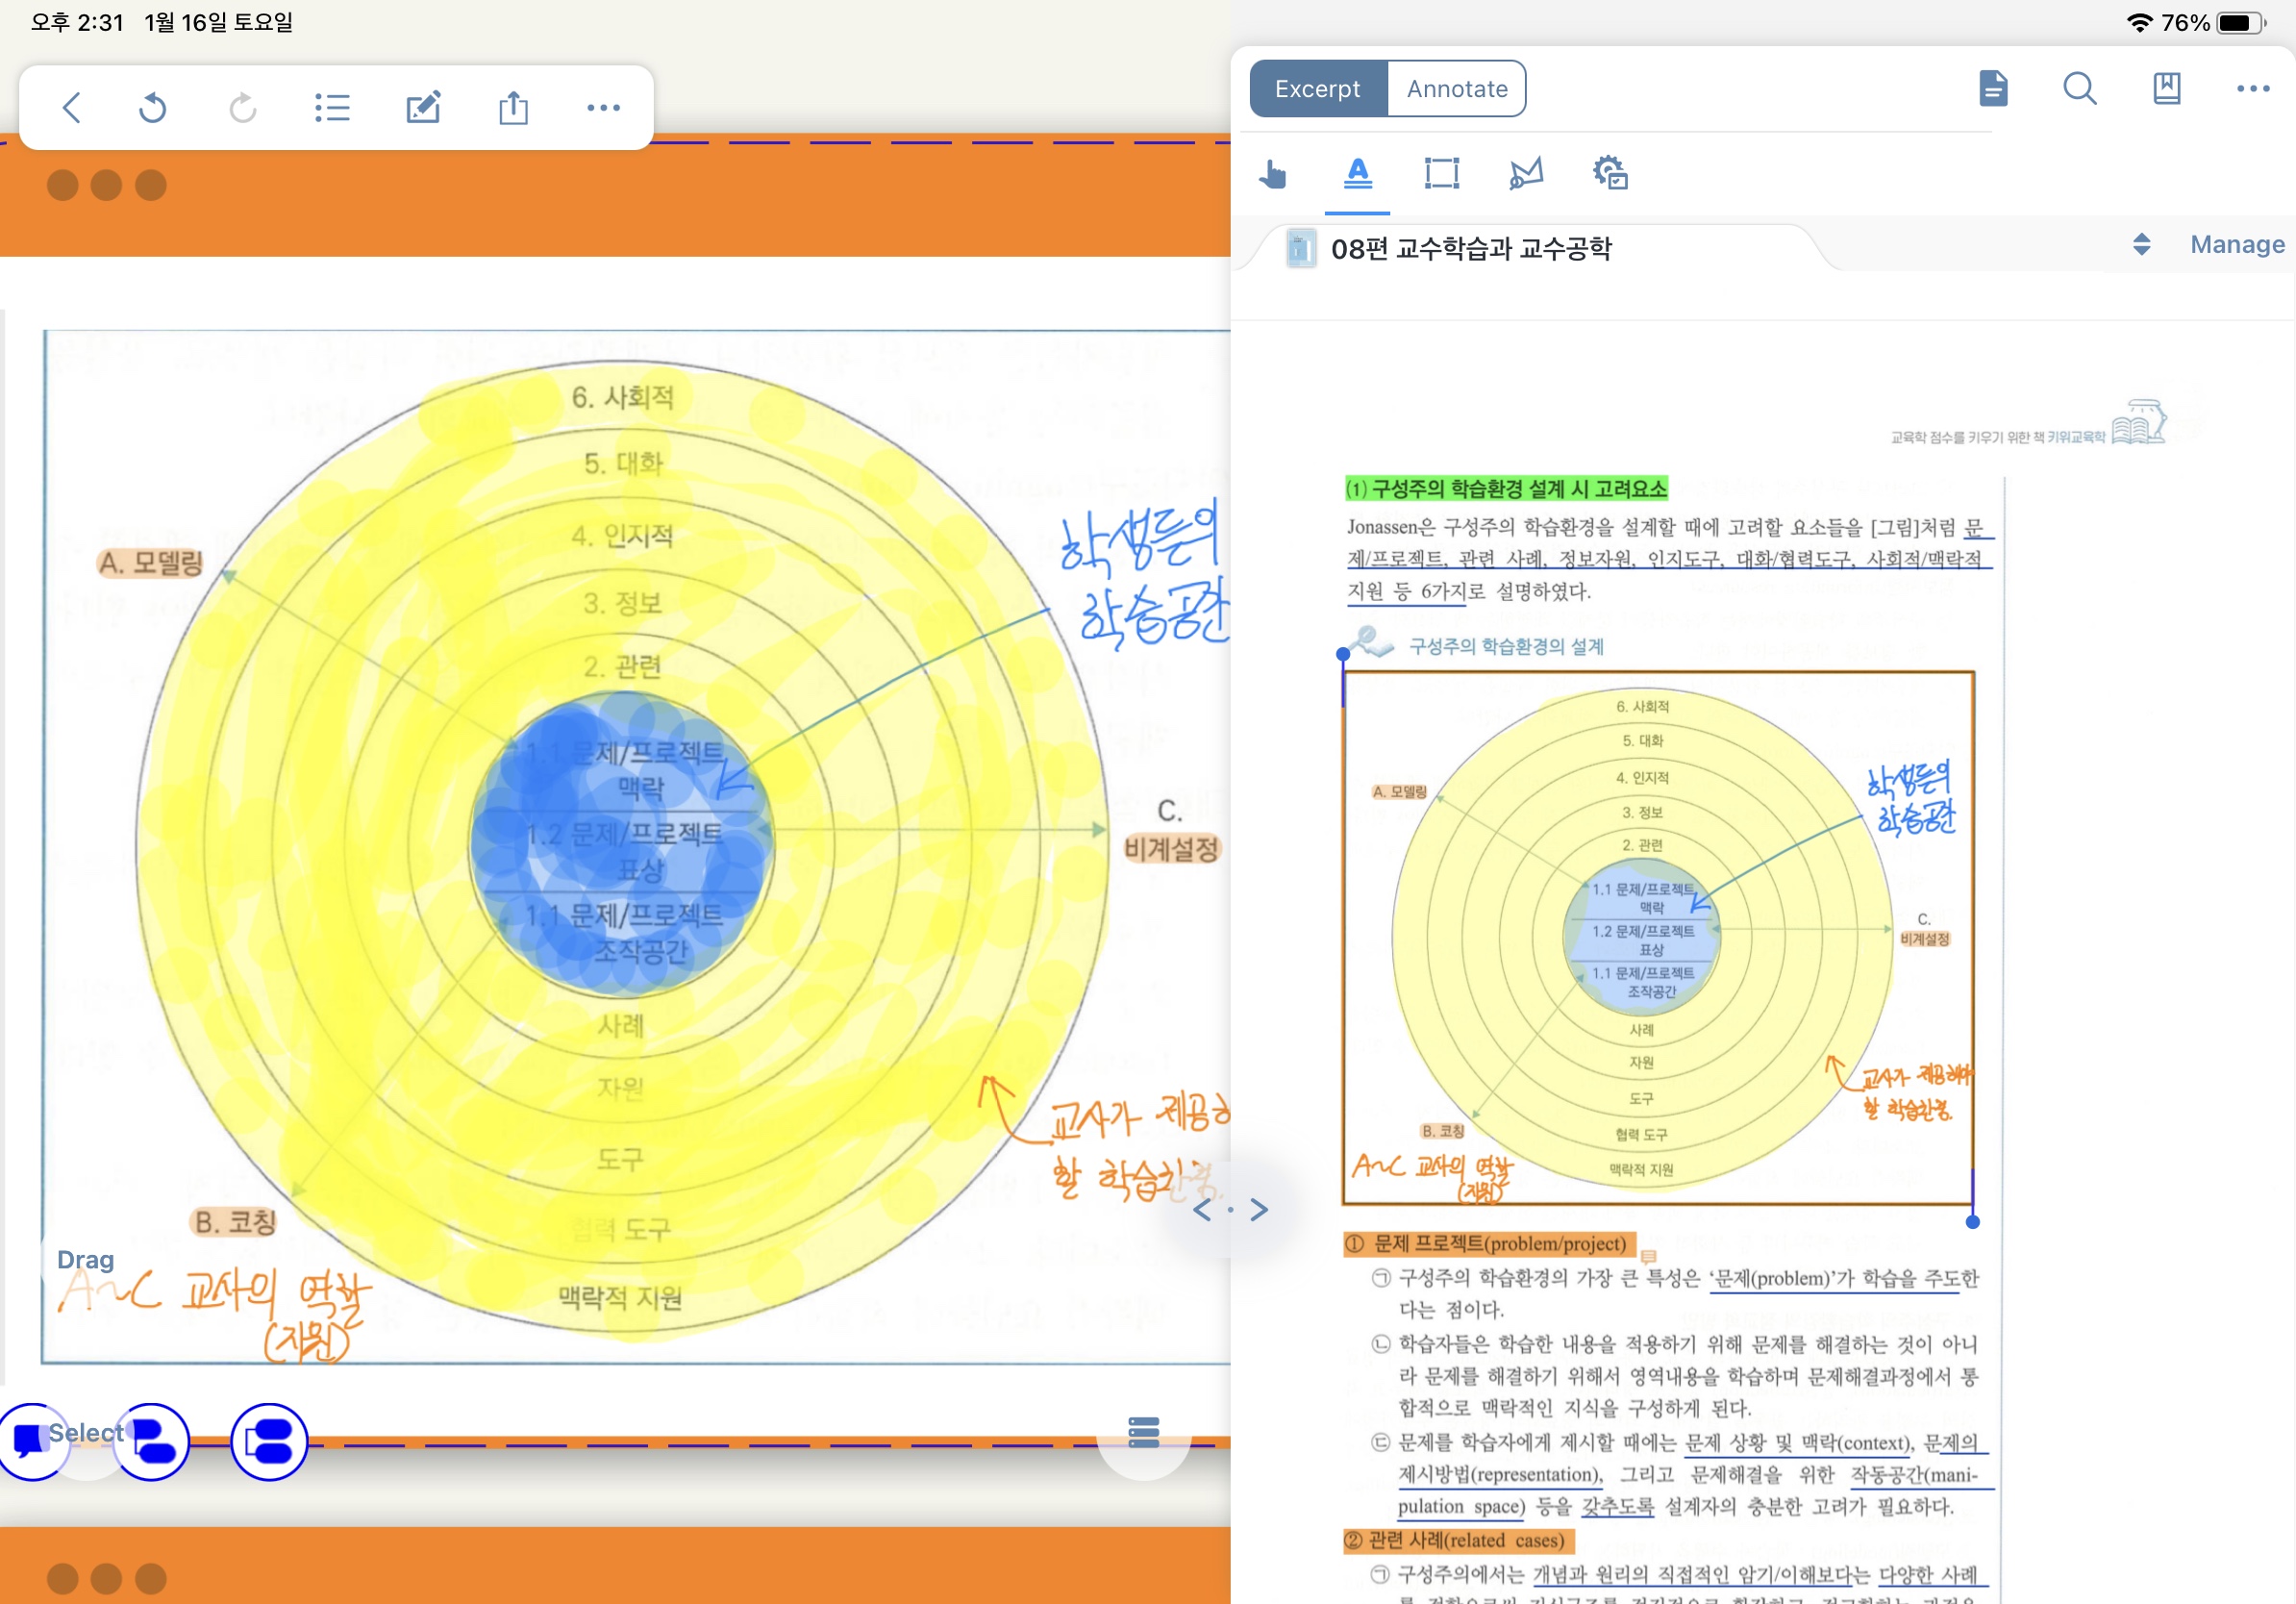Switch to Annotate mode
2296x1604 pixels.
point(1456,89)
